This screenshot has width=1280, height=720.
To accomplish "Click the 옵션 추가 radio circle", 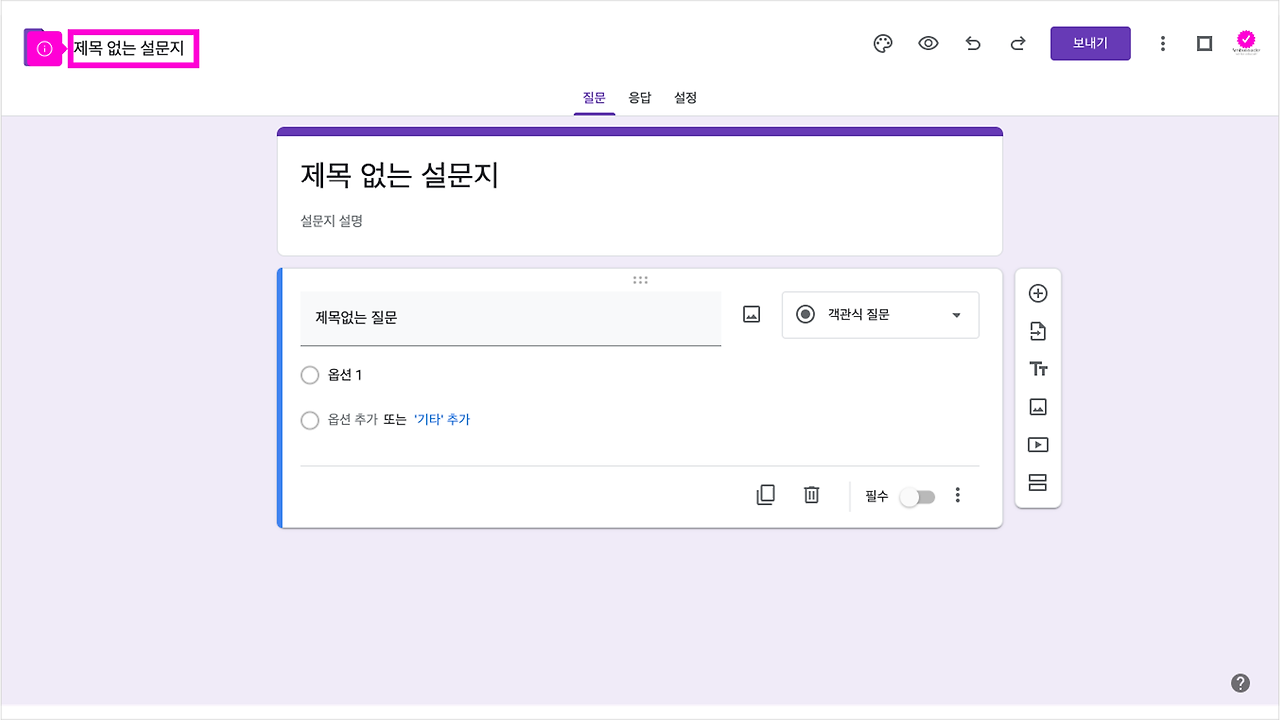I will pyautogui.click(x=310, y=420).
